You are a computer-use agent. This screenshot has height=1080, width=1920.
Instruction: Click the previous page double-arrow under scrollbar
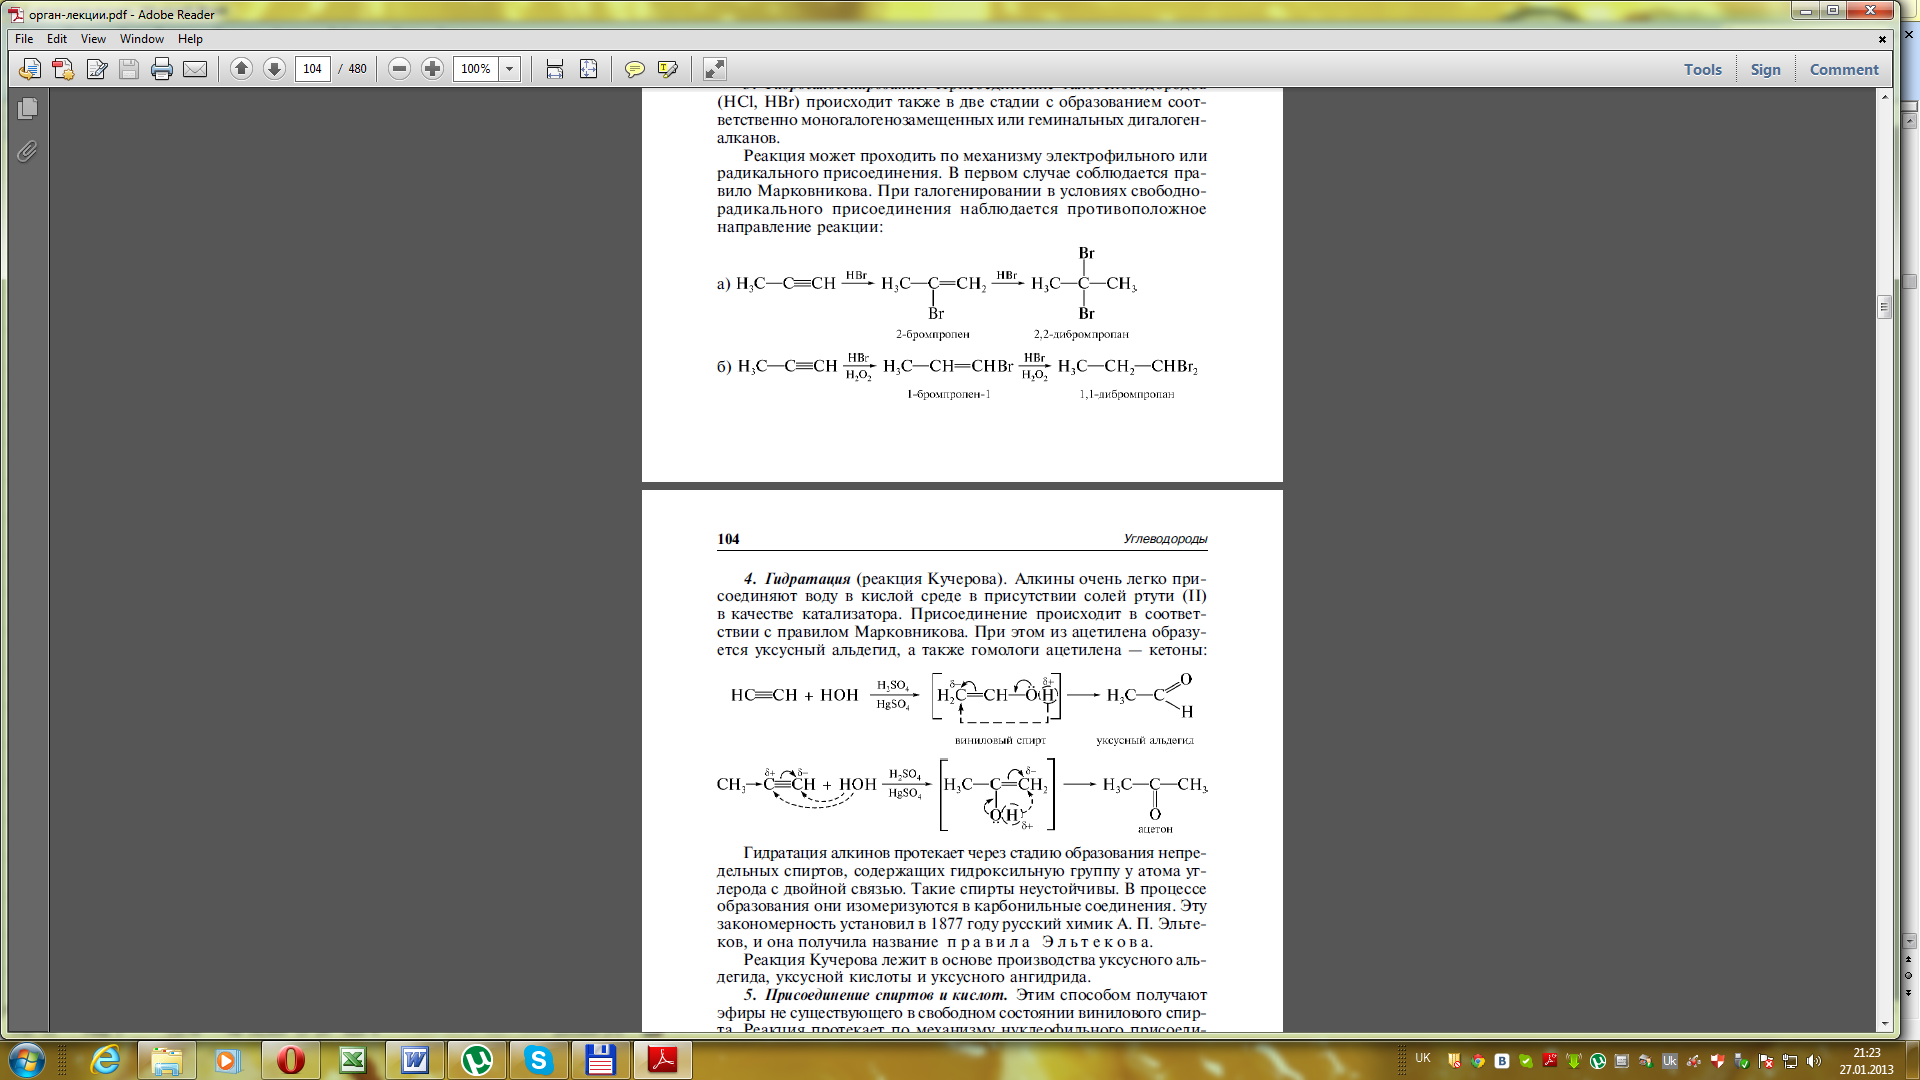tap(1909, 959)
